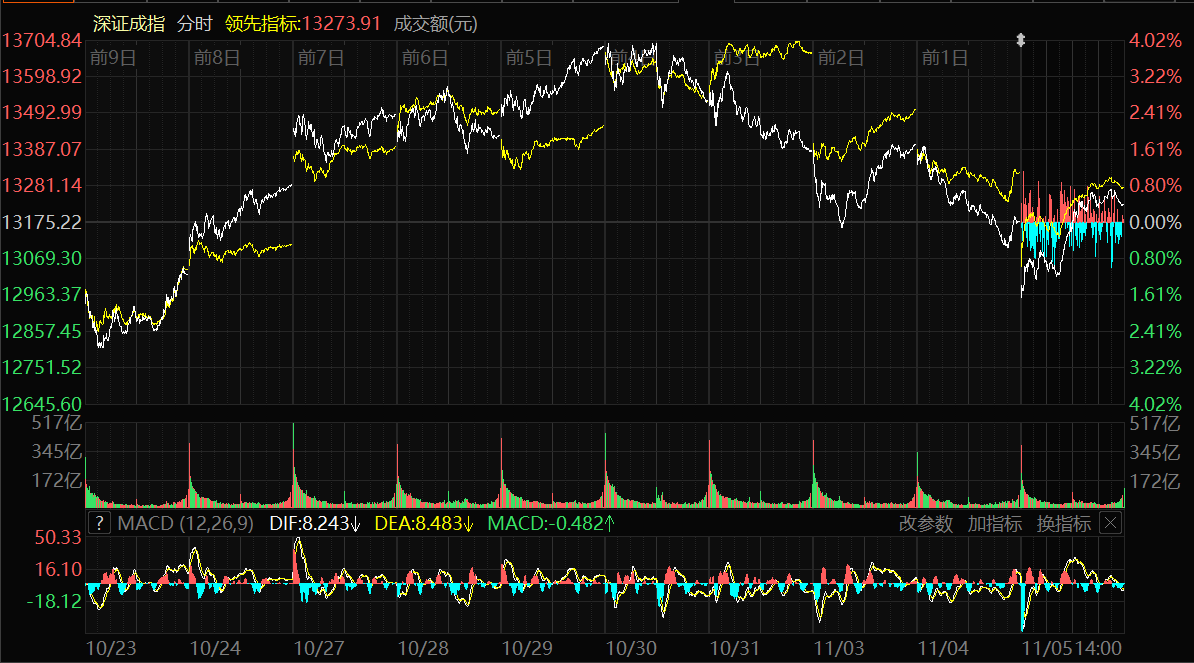Click the 11/03 date on time axis
The image size is (1194, 663).
(x=840, y=648)
